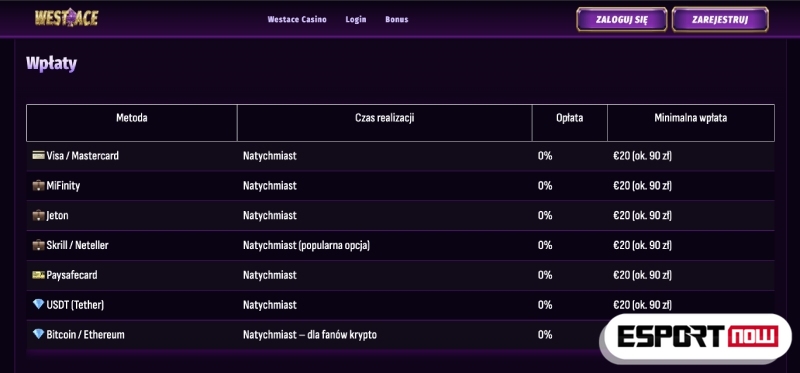Select 'Natychmiast — dla fanów krypto' text
Screen dimensions: 800x373
(x=310, y=335)
